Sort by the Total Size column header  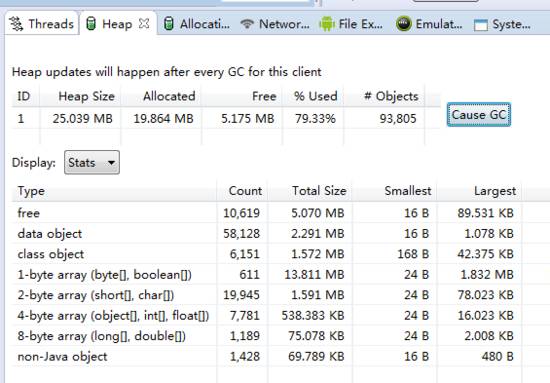pos(319,191)
